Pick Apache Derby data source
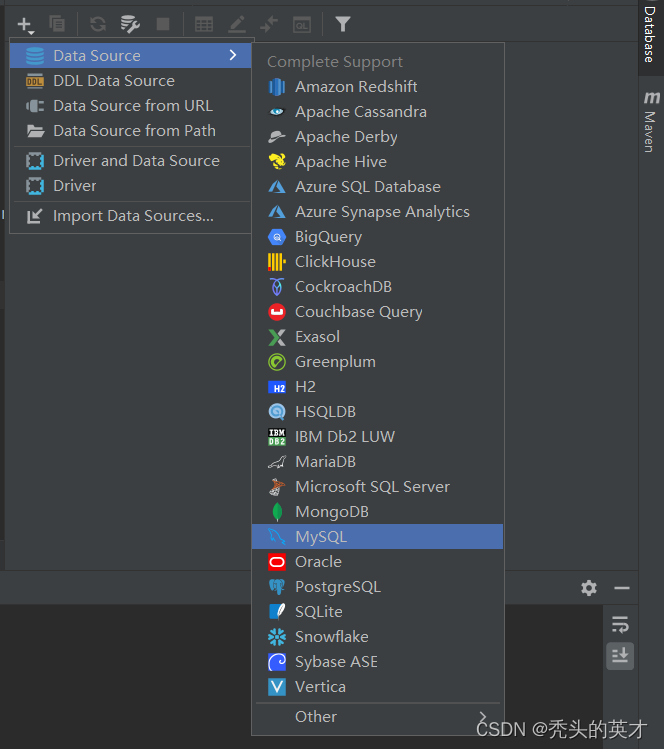Viewport: 664px width, 749px height. 377,137
